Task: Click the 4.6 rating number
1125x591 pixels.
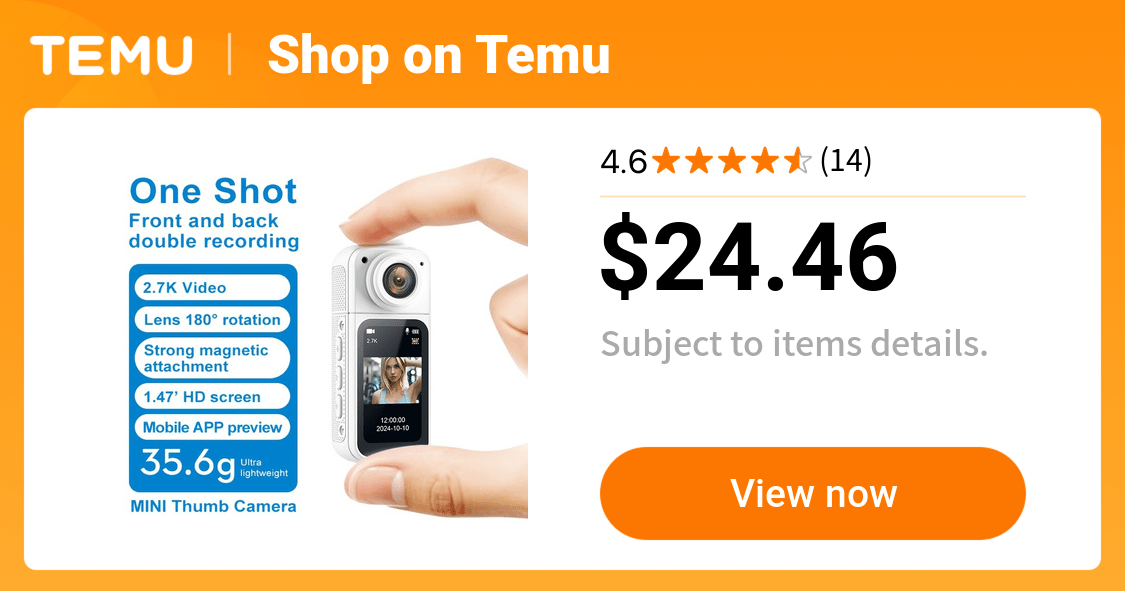Action: click(x=623, y=161)
